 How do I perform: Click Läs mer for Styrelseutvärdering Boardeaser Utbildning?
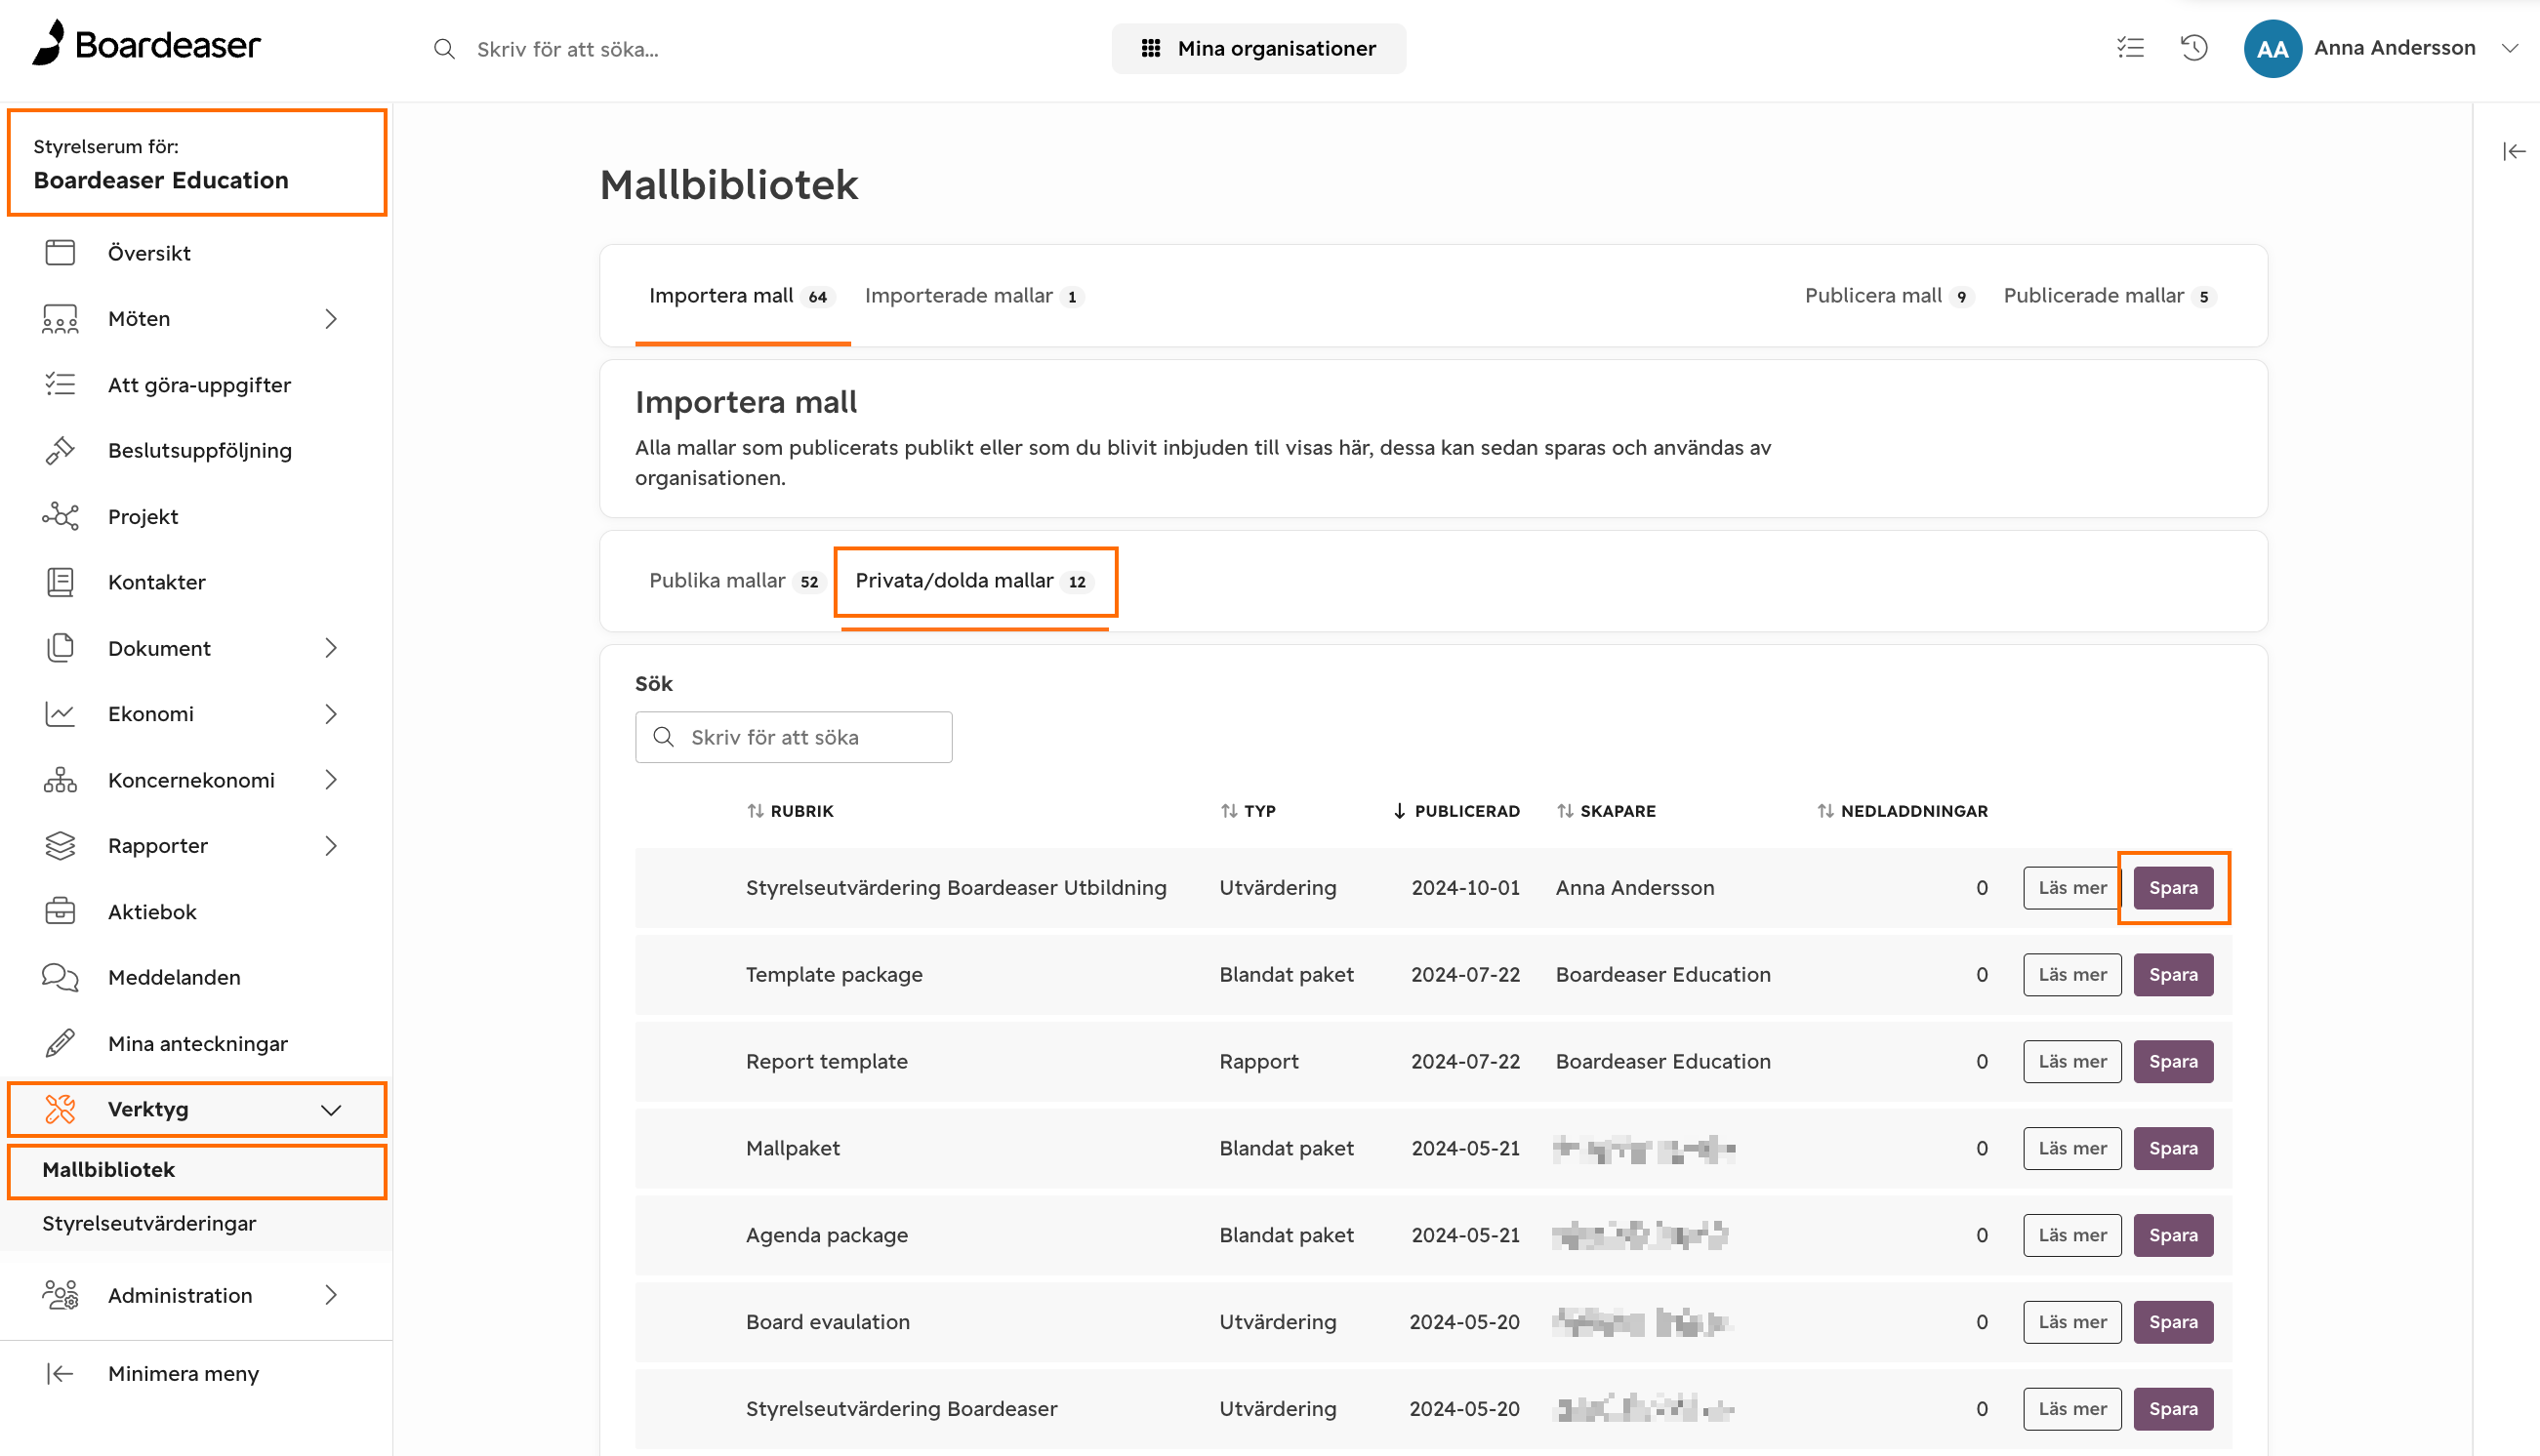2072,888
